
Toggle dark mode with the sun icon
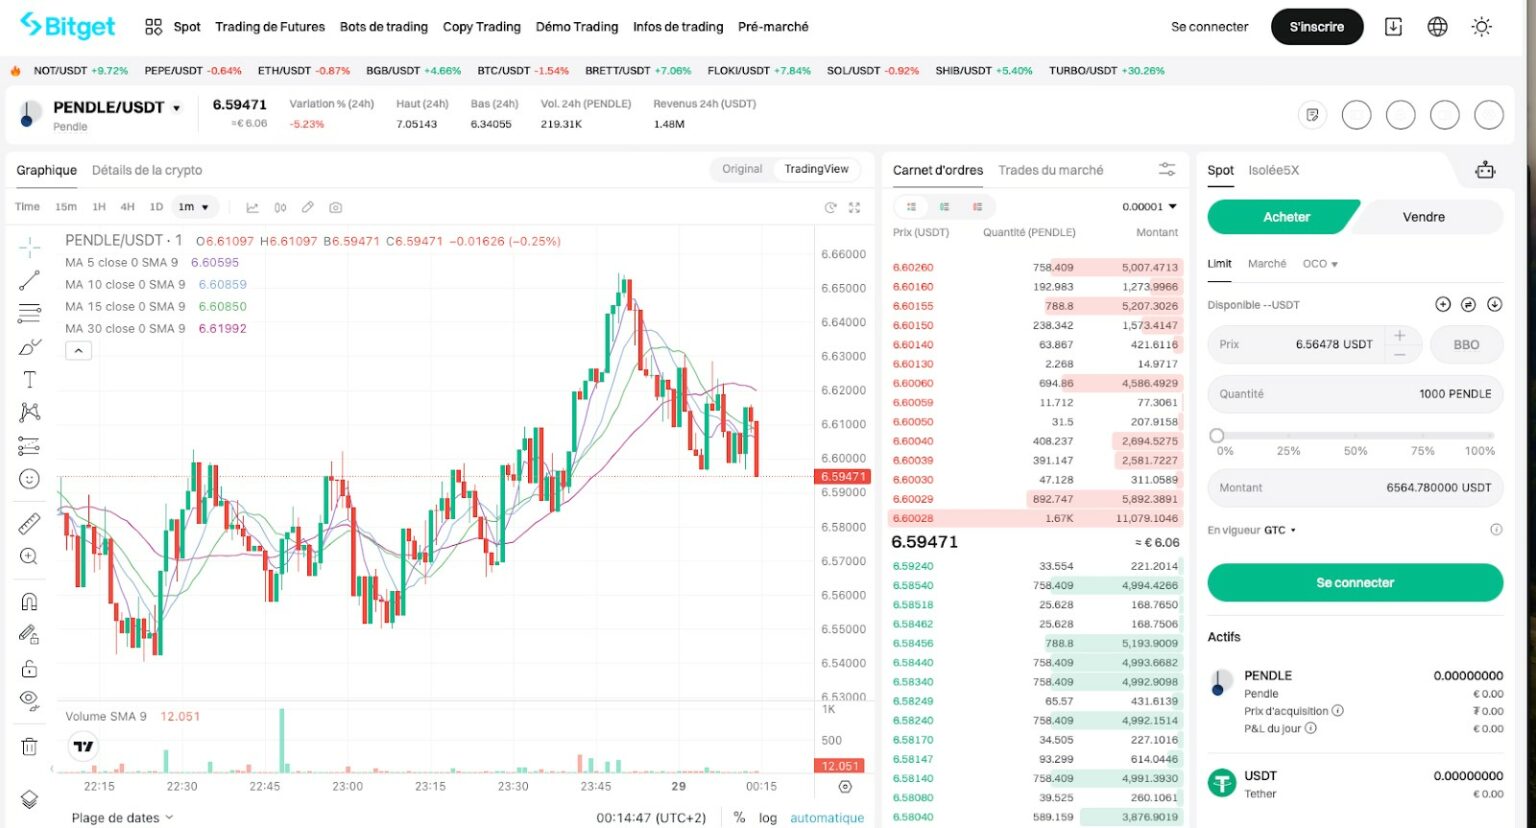click(1482, 27)
